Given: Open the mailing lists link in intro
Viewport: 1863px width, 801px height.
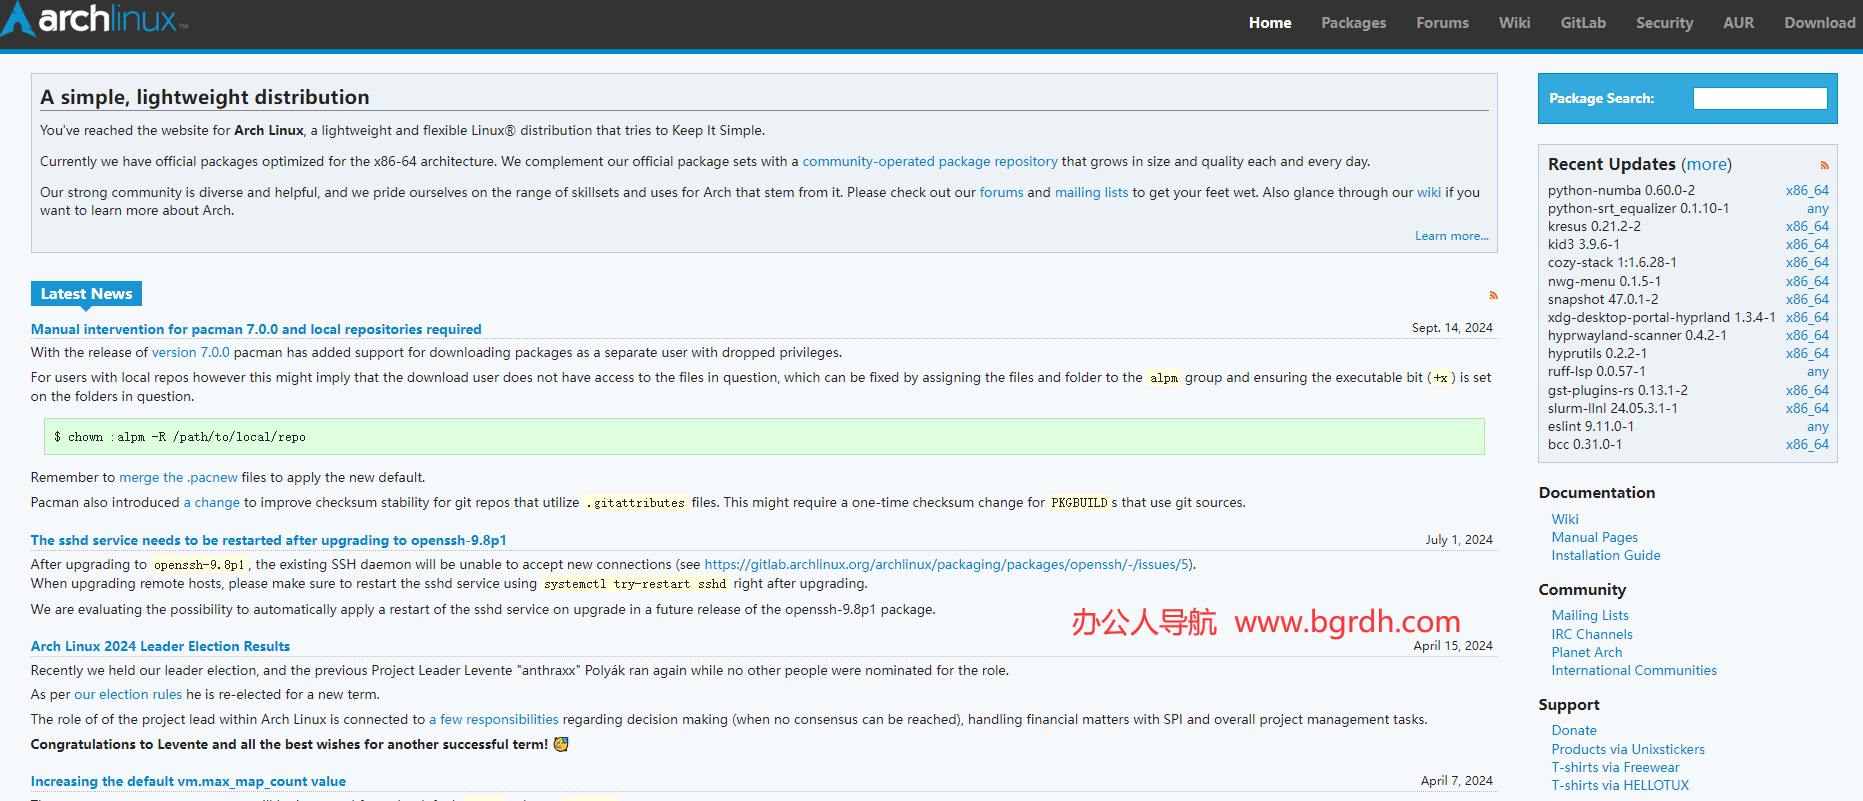Looking at the screenshot, I should (1091, 192).
